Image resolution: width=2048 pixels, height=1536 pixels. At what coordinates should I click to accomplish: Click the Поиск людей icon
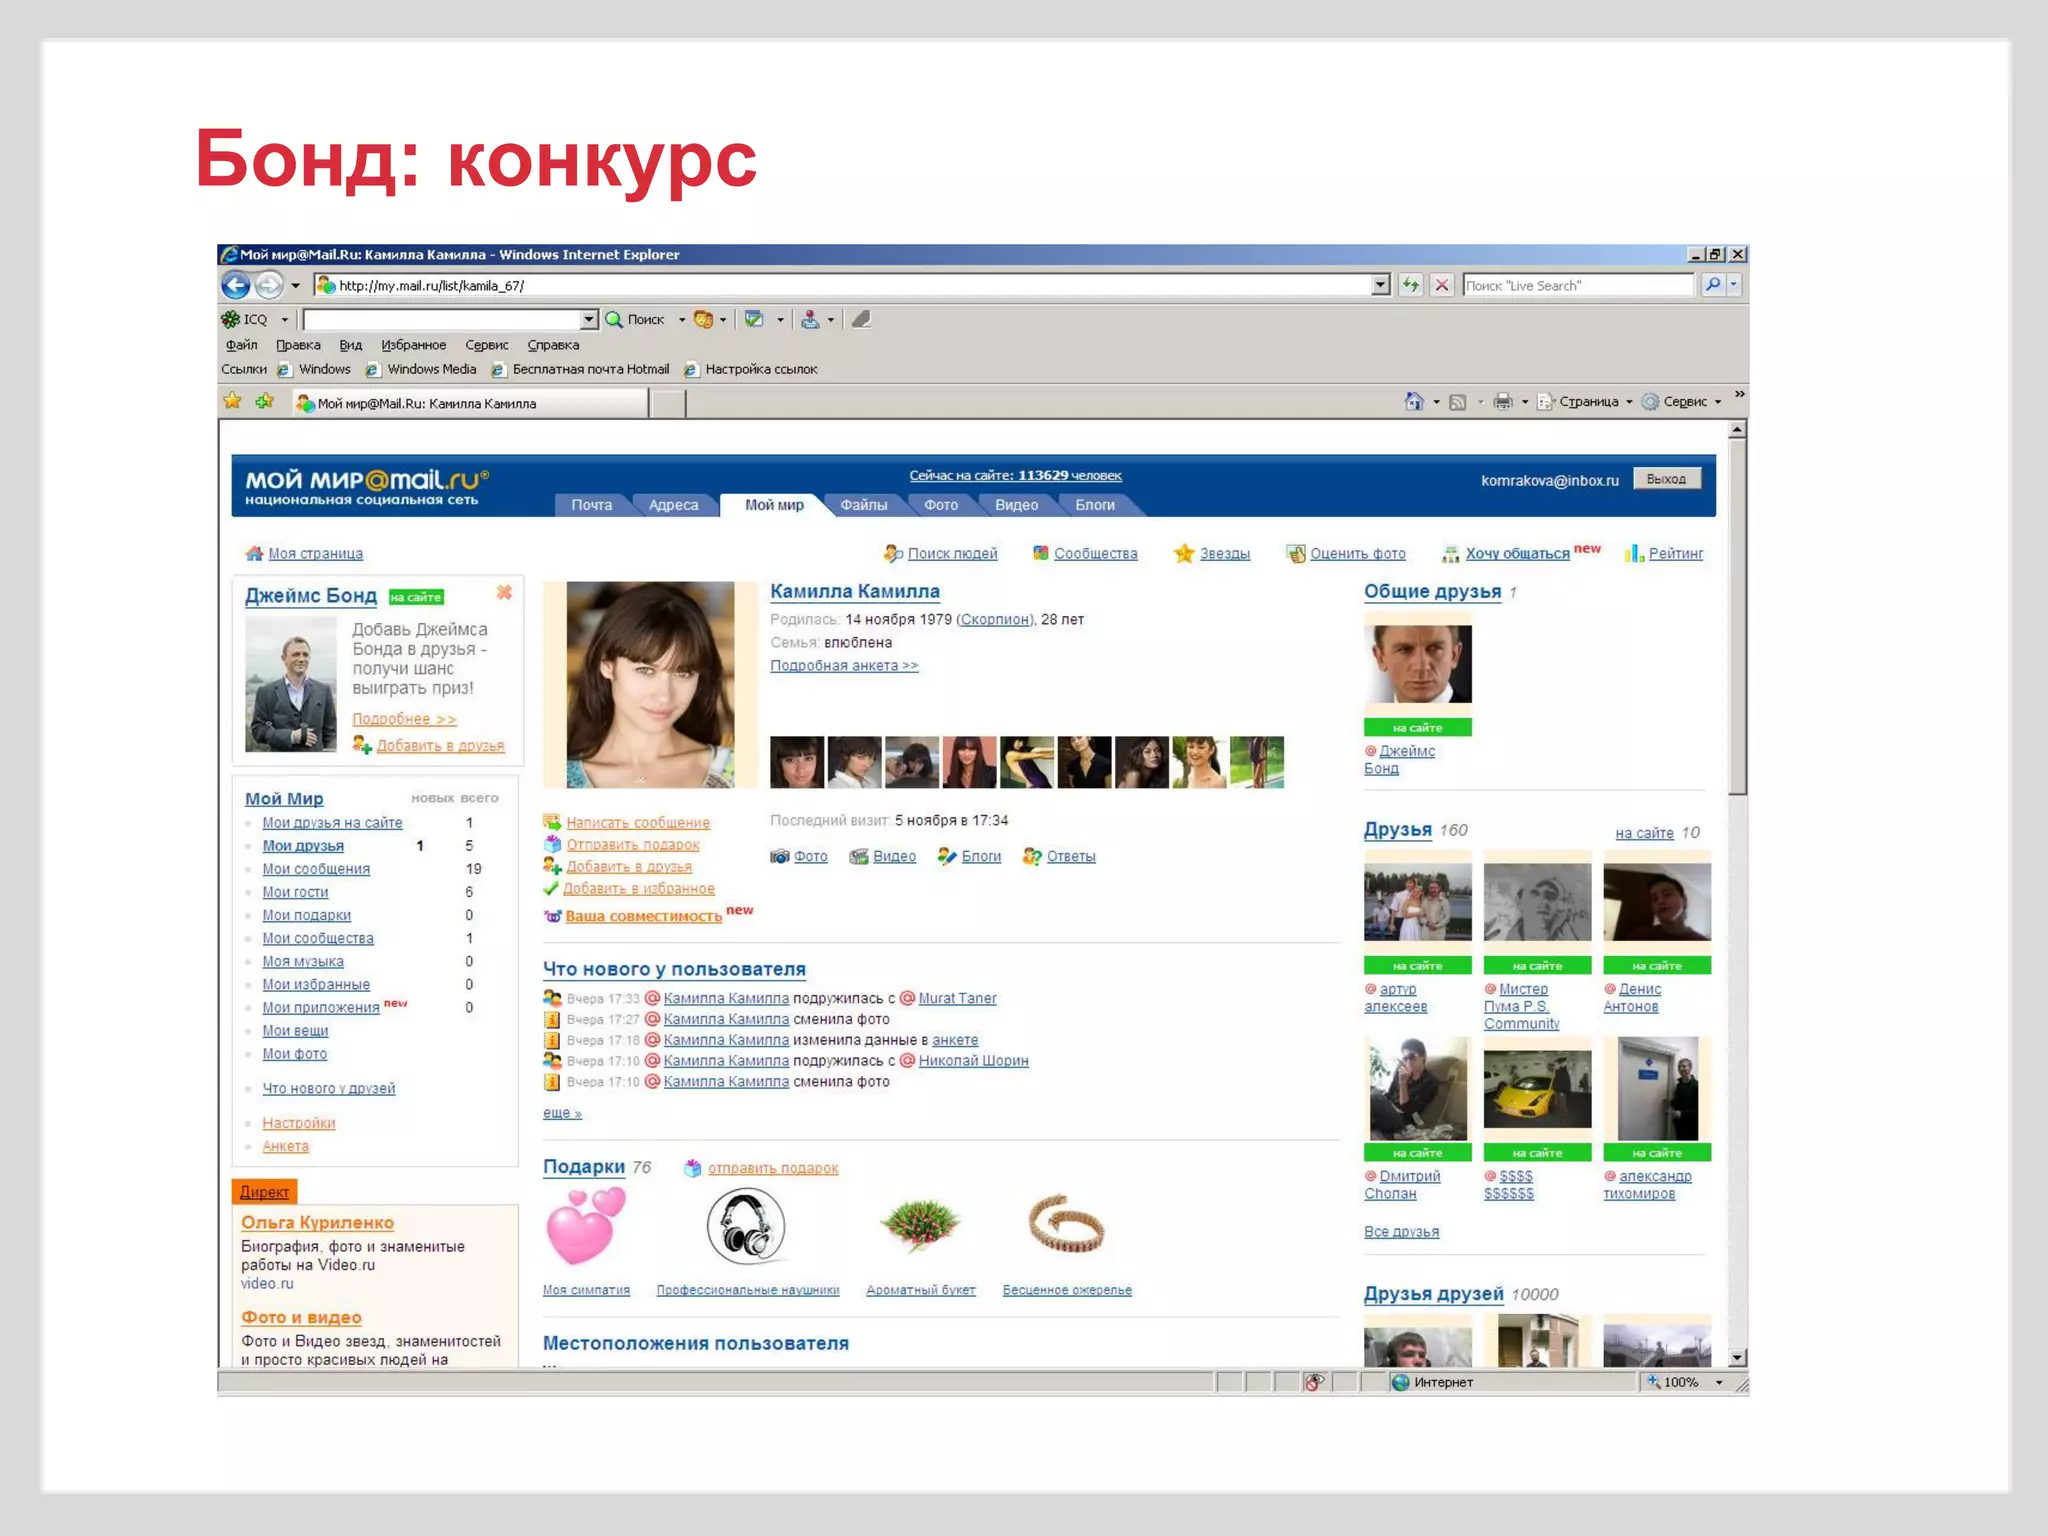(893, 553)
